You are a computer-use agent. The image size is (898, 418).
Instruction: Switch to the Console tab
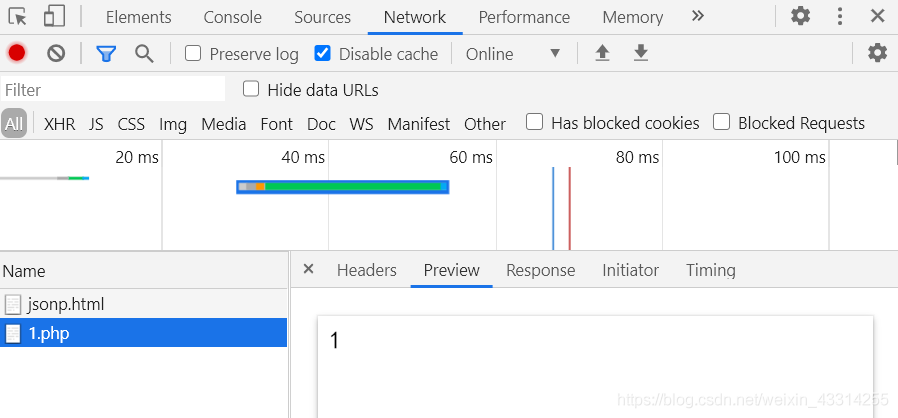click(x=232, y=17)
